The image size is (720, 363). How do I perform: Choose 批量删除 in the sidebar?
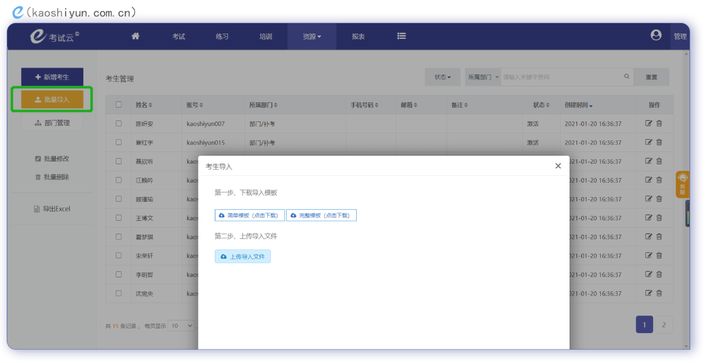(52, 177)
